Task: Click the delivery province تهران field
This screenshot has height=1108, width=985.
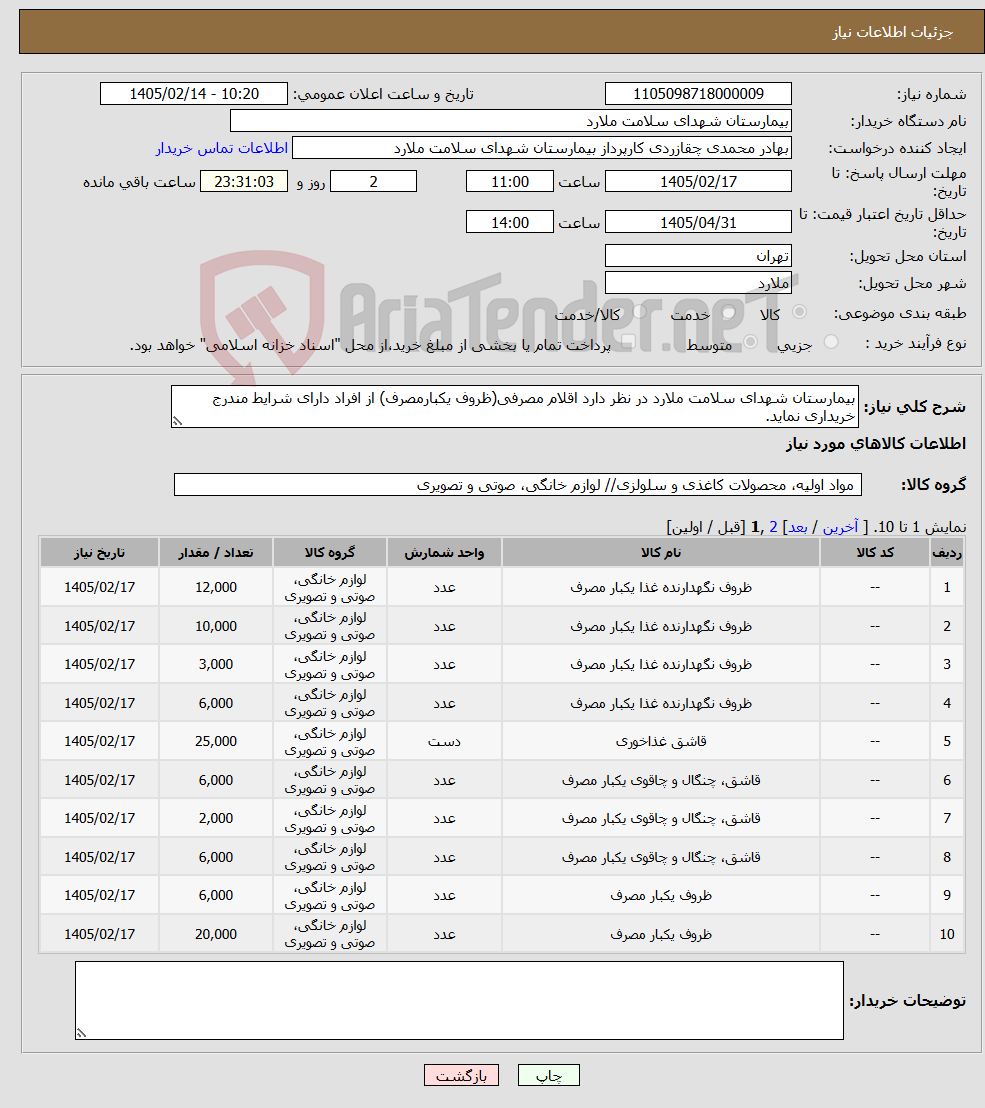Action: [698, 256]
